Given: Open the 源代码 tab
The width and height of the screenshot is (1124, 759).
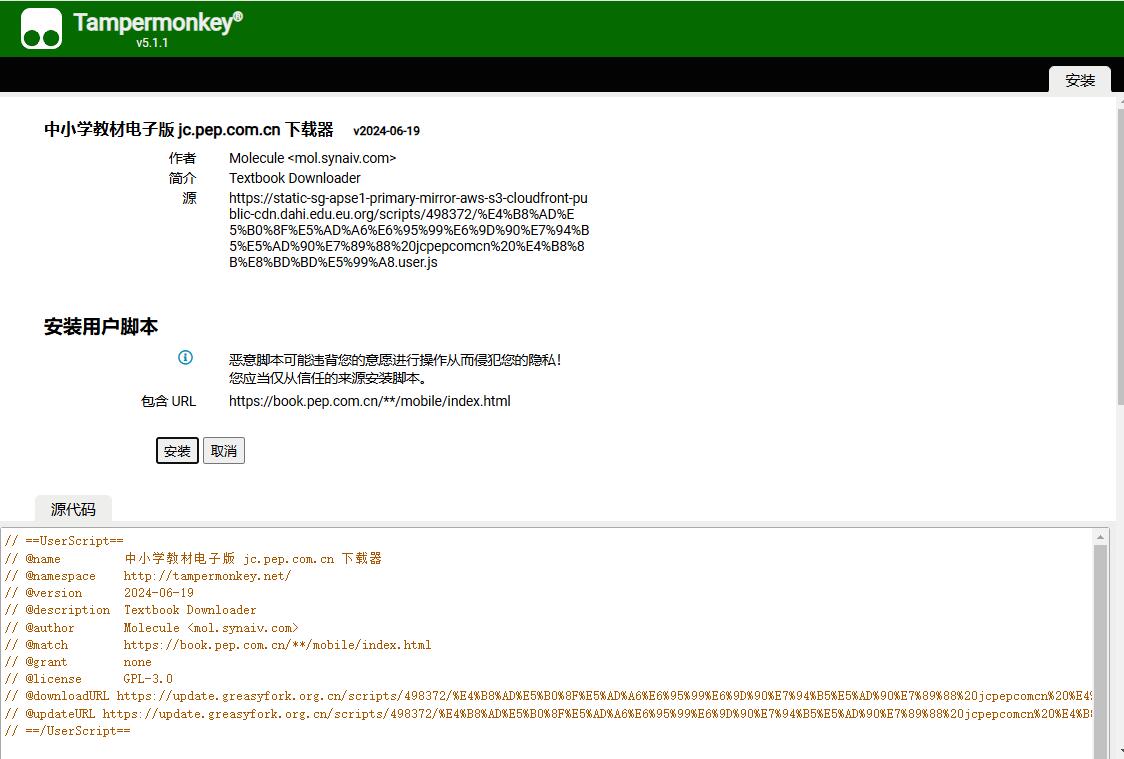Looking at the screenshot, I should coord(73,509).
